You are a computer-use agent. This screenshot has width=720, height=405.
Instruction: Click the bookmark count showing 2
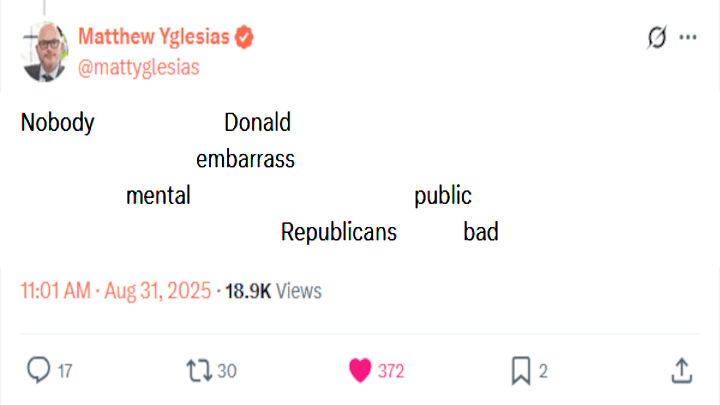pos(544,372)
